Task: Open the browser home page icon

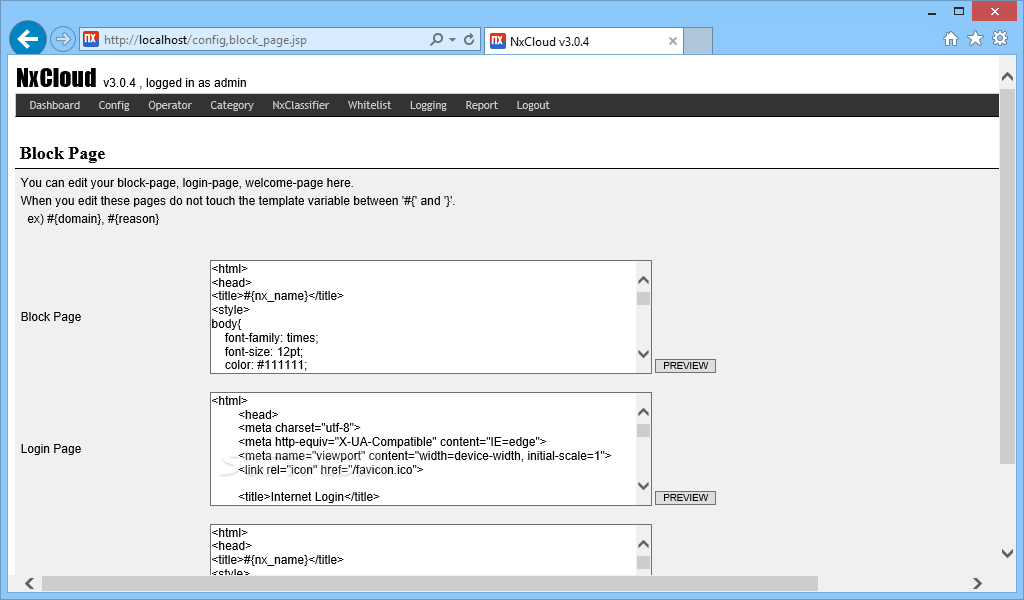Action: (x=951, y=39)
